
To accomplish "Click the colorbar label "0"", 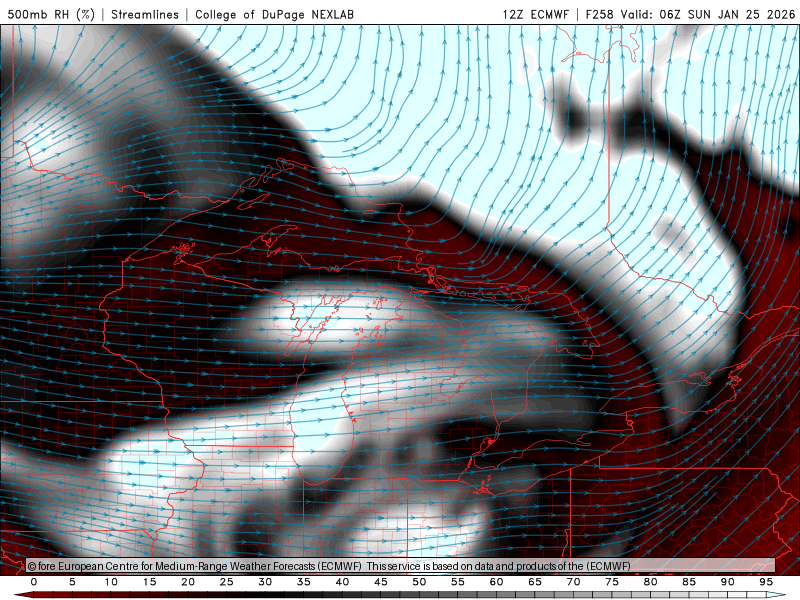I will click(x=34, y=582).
